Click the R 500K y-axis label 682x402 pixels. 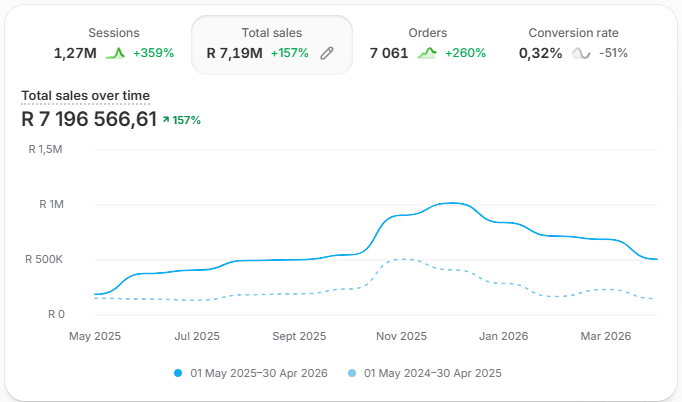pyautogui.click(x=44, y=260)
